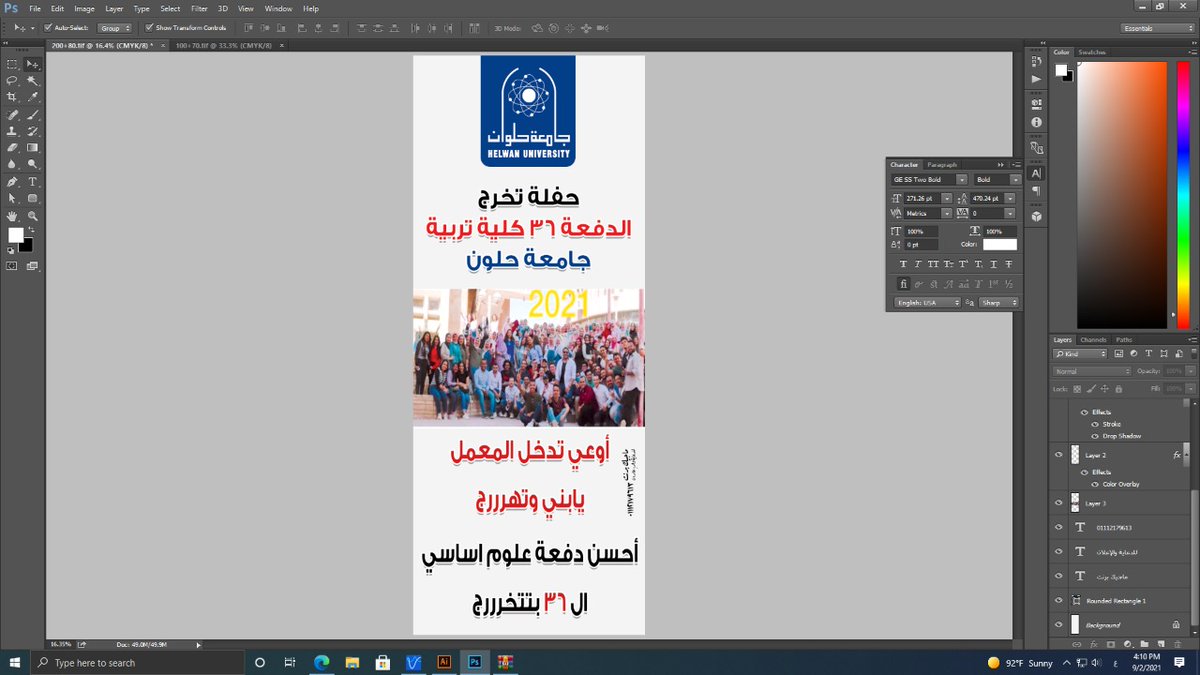The height and width of the screenshot is (675, 1200).
Task: Open Illustrator from the taskbar
Action: pyautogui.click(x=444, y=662)
